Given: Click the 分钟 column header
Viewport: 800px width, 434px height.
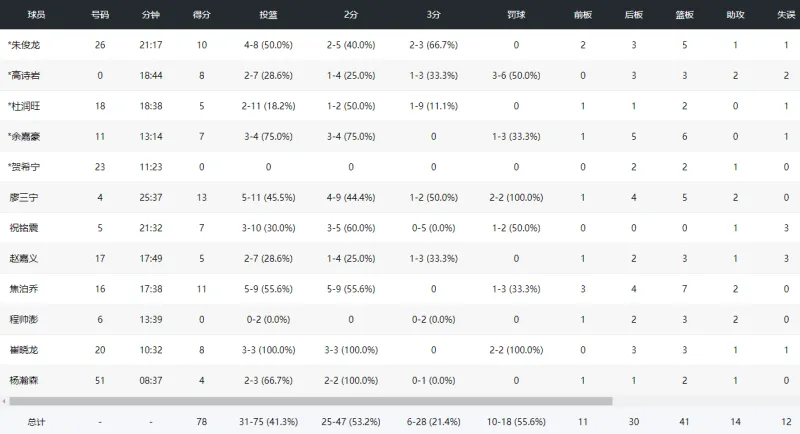Looking at the screenshot, I should pyautogui.click(x=150, y=16).
